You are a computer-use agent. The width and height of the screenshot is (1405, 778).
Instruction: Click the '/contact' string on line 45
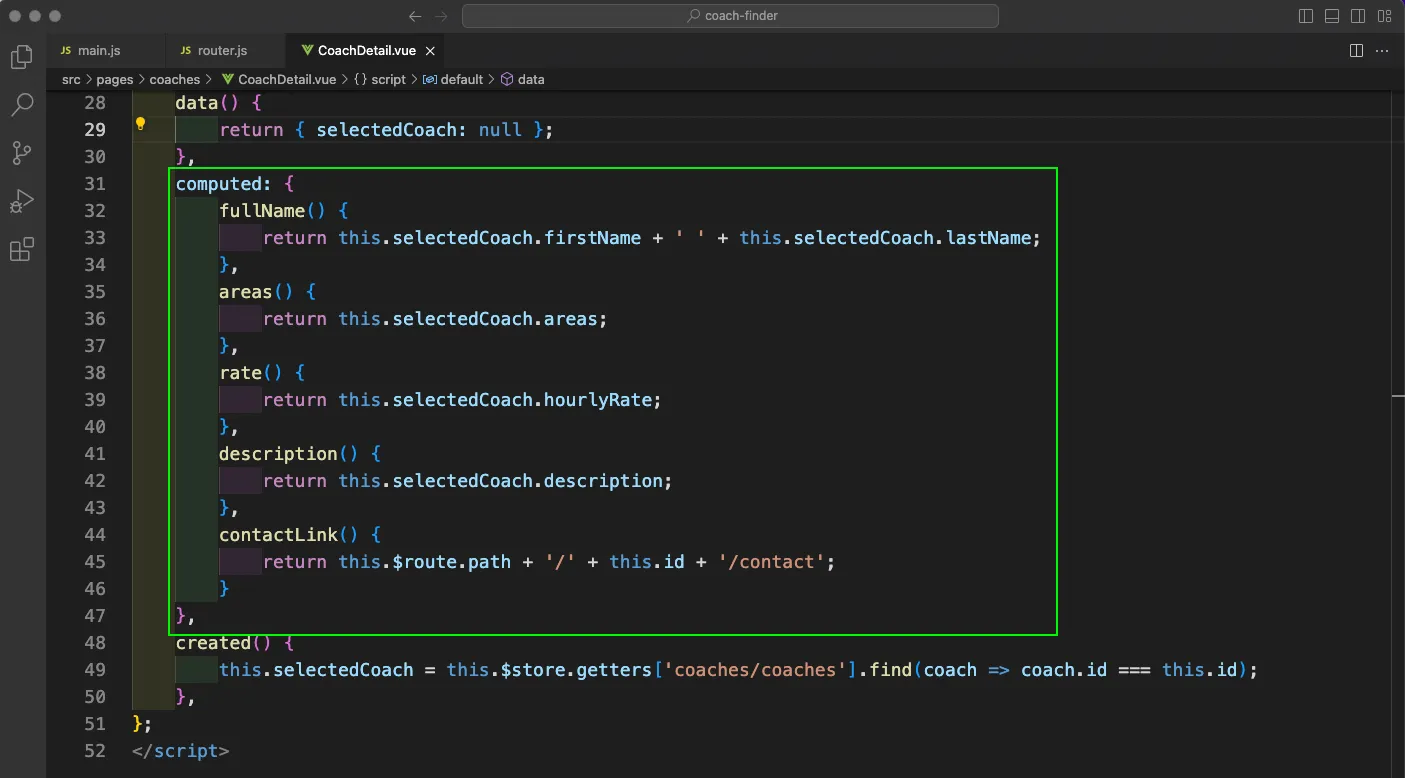pos(771,562)
